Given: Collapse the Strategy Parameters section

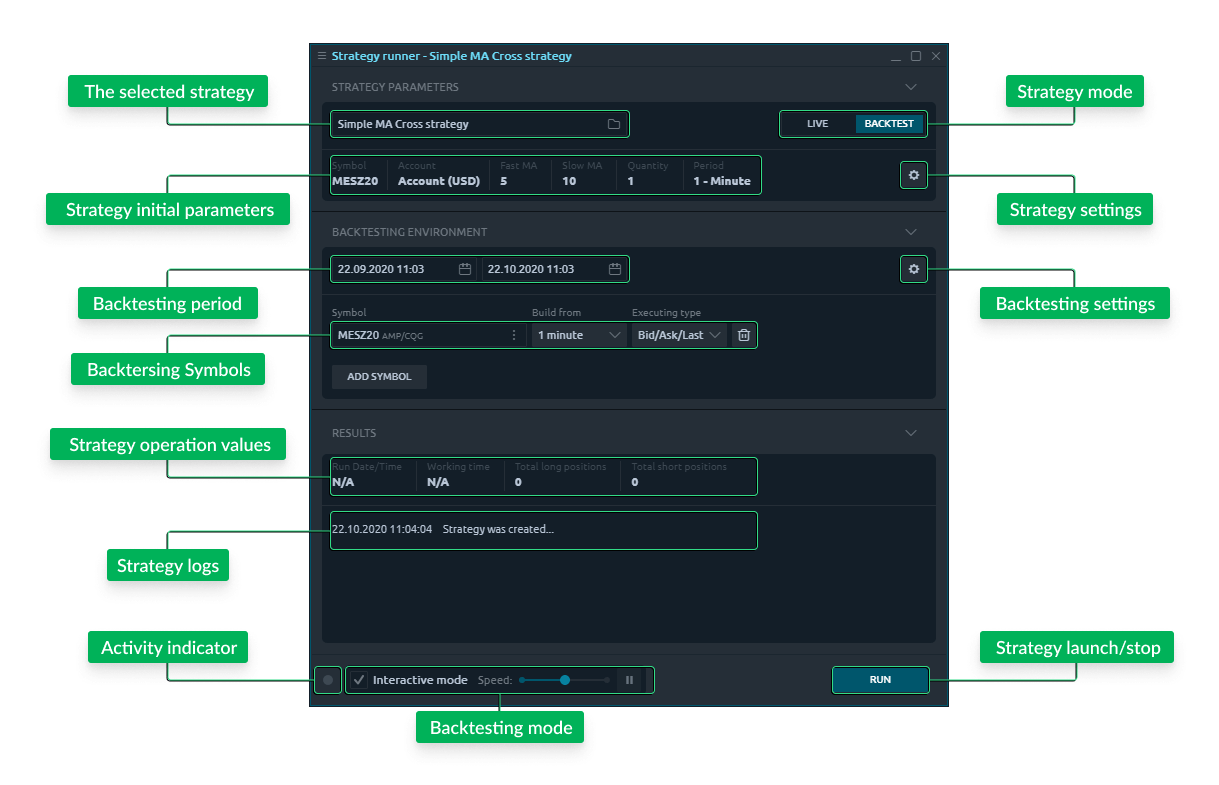Looking at the screenshot, I should pyautogui.click(x=910, y=87).
